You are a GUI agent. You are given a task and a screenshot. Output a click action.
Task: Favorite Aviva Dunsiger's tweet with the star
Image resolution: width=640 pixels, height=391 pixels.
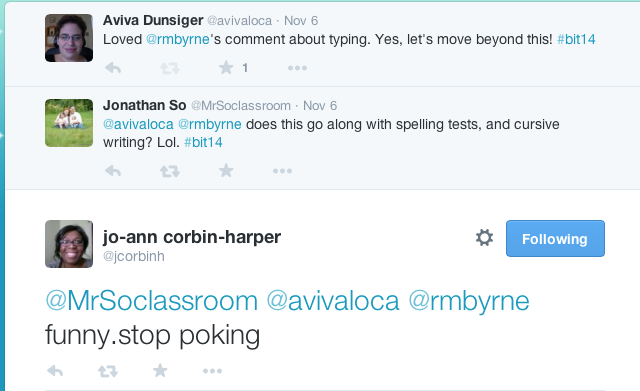click(x=226, y=68)
